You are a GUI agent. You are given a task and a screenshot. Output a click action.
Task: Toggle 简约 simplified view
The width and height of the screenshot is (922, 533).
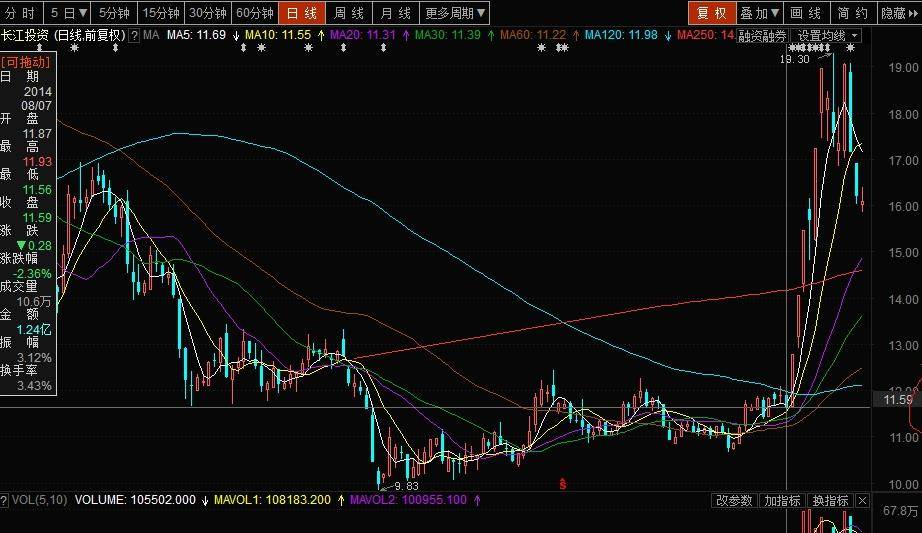(852, 13)
